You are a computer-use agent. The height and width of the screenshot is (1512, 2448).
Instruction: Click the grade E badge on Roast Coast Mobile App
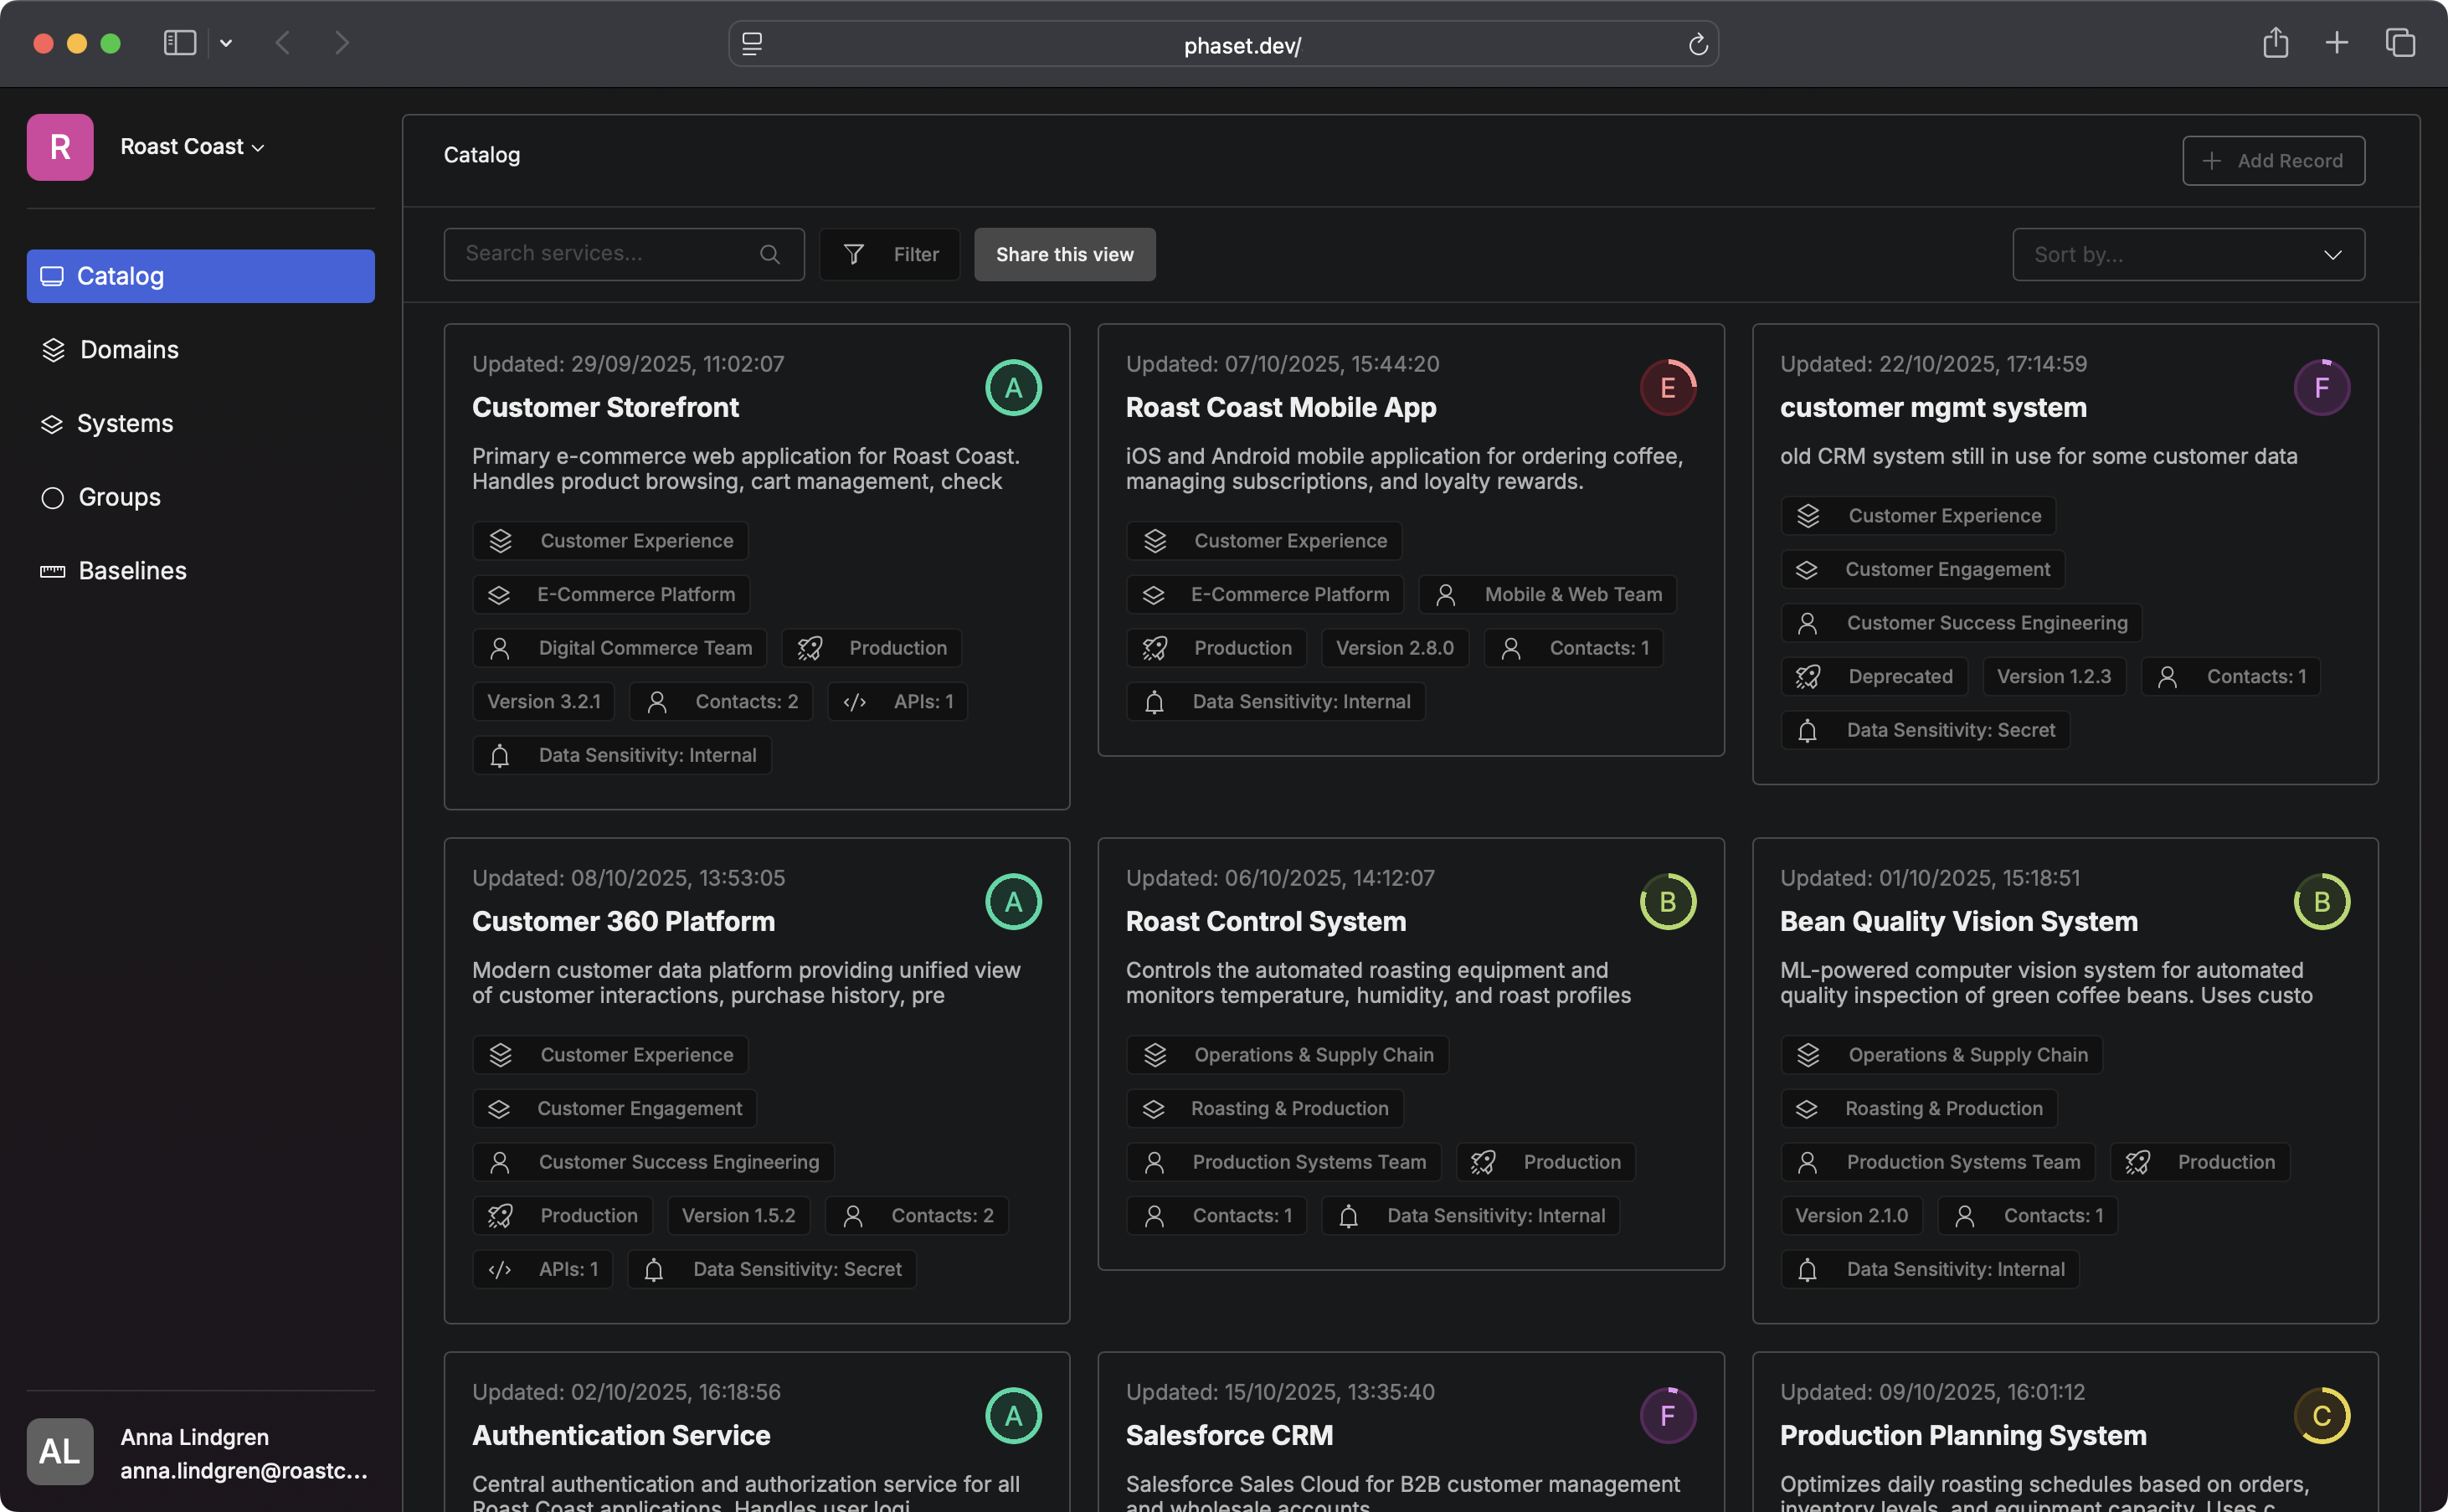click(1667, 387)
